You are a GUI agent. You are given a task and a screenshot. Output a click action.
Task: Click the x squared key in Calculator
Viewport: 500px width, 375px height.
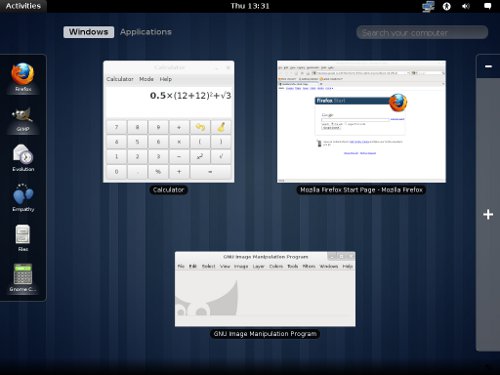pyautogui.click(x=200, y=157)
